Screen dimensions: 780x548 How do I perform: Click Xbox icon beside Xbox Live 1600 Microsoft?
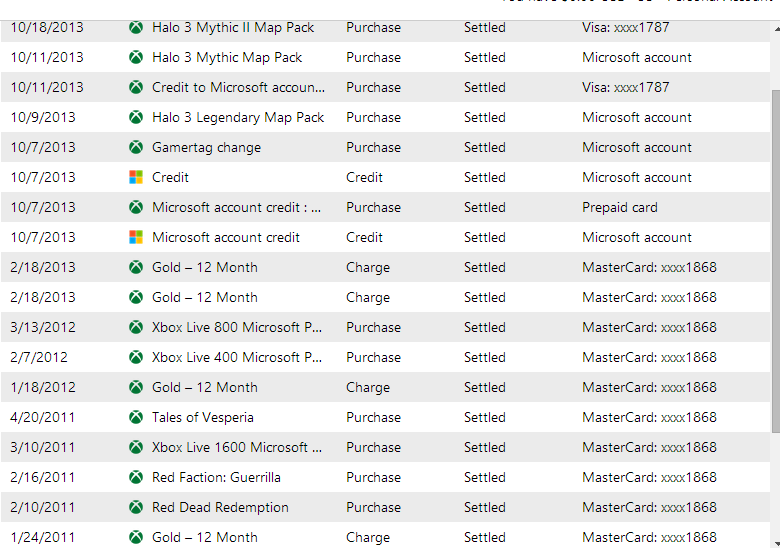(136, 447)
